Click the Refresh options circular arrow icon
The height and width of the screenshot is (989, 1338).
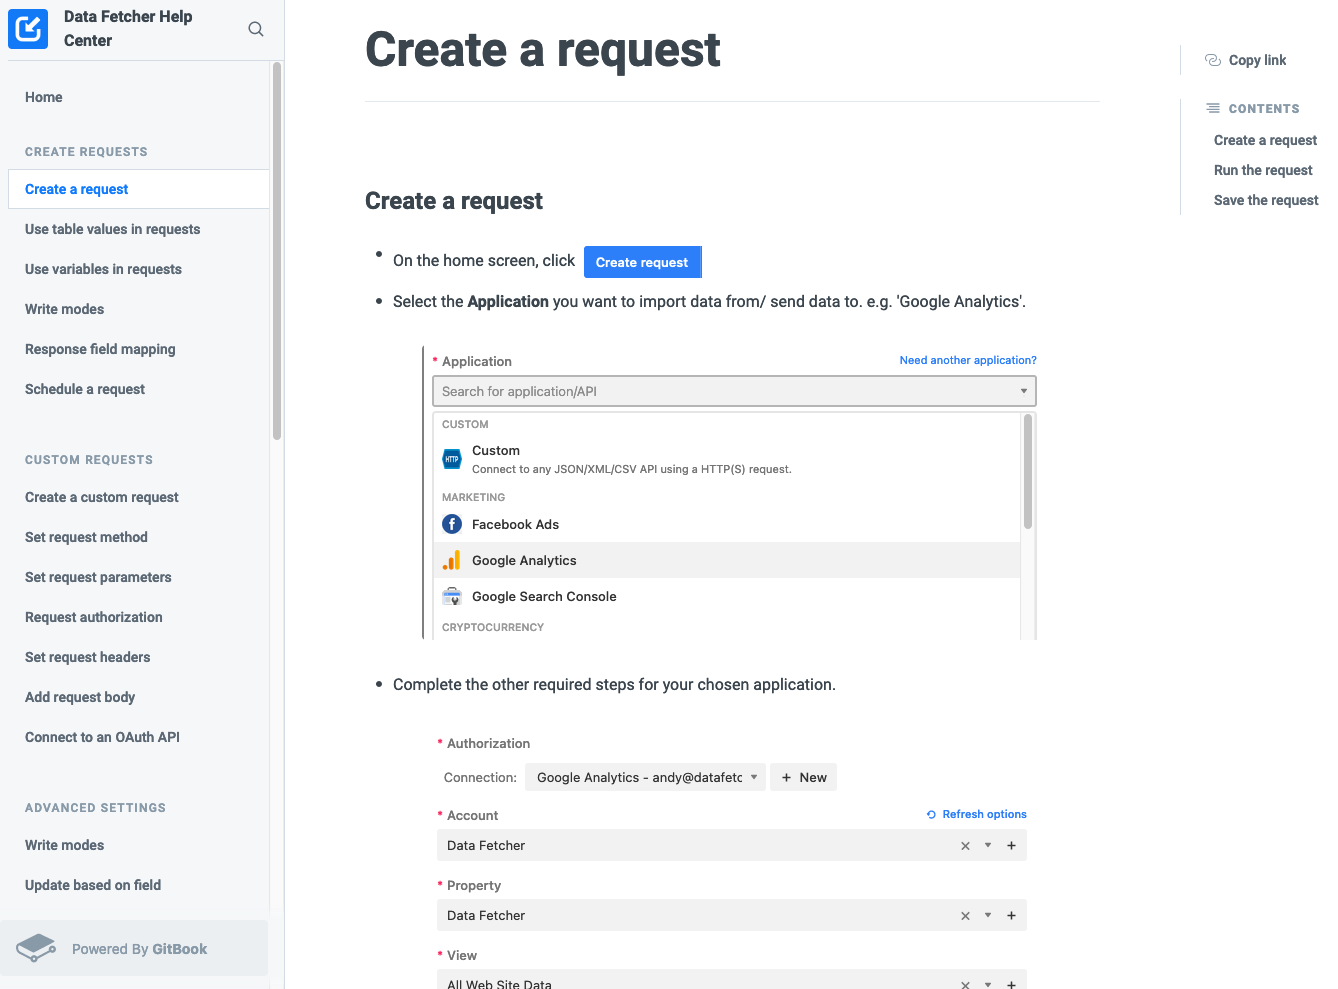[931, 814]
